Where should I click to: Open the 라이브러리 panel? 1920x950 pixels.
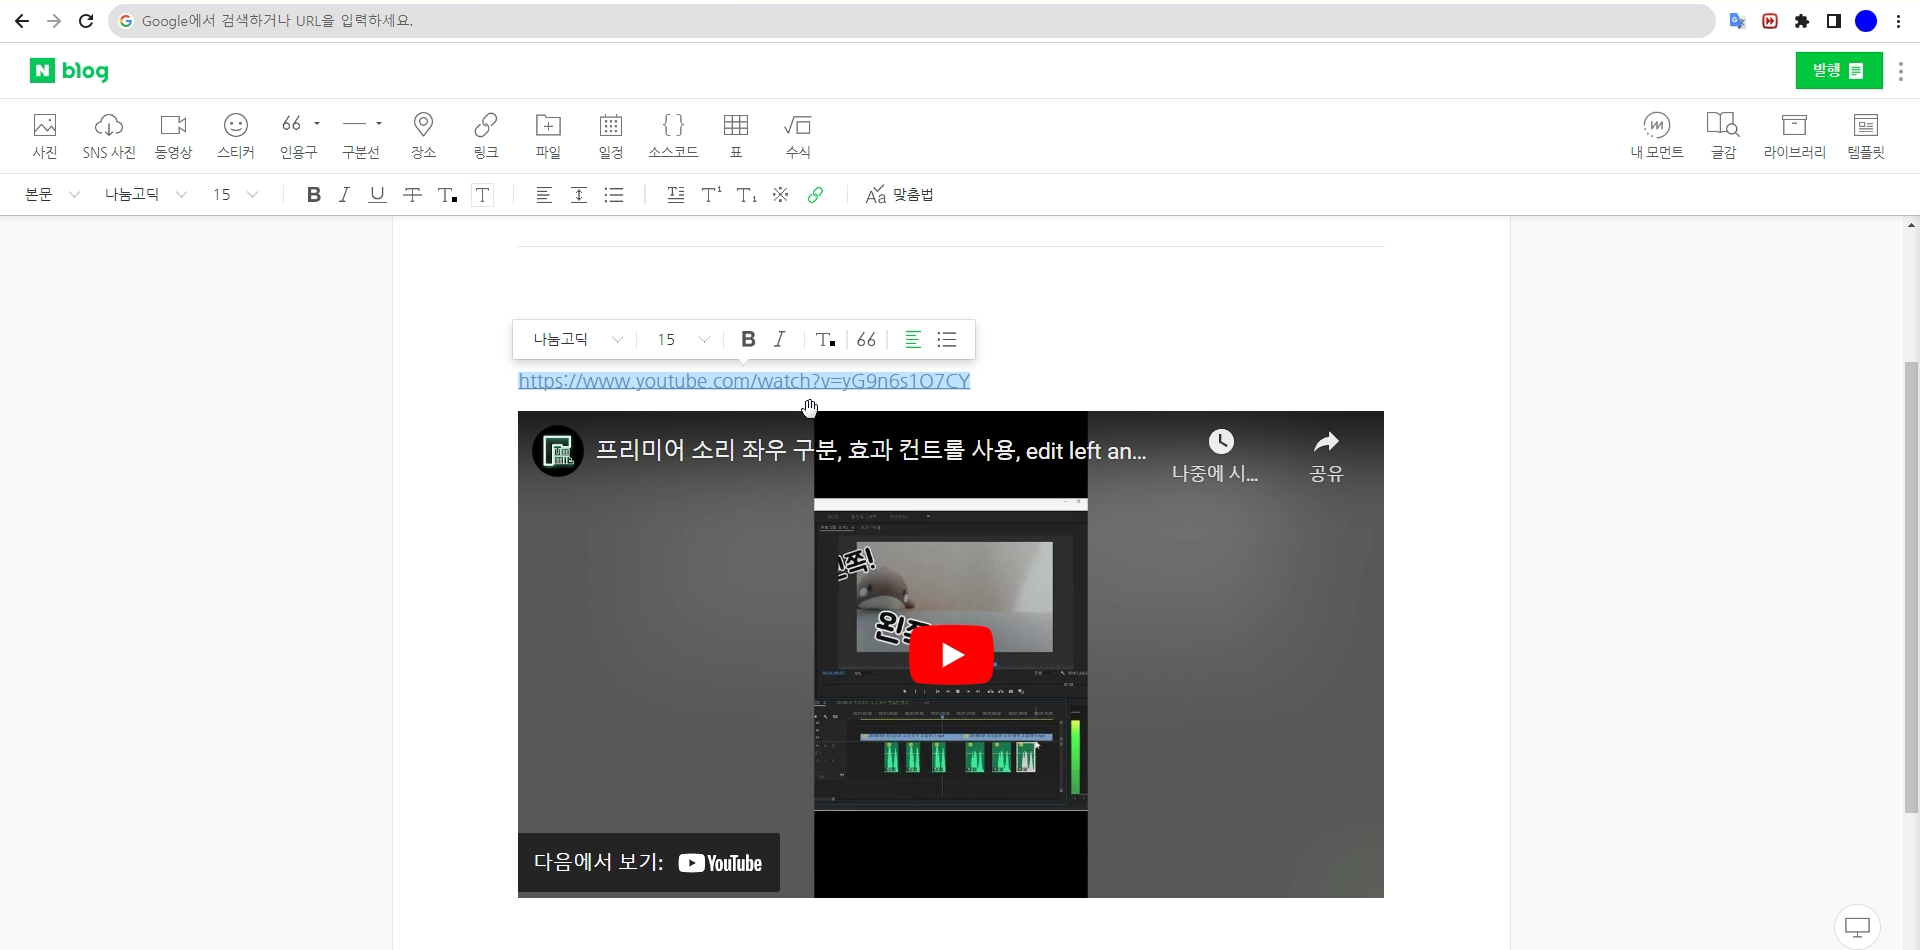pos(1795,136)
